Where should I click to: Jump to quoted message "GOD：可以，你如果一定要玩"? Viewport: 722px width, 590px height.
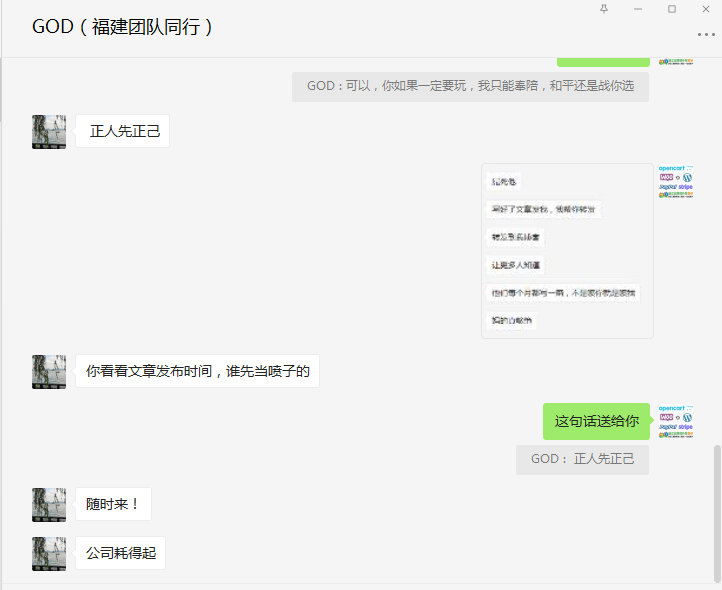point(470,87)
